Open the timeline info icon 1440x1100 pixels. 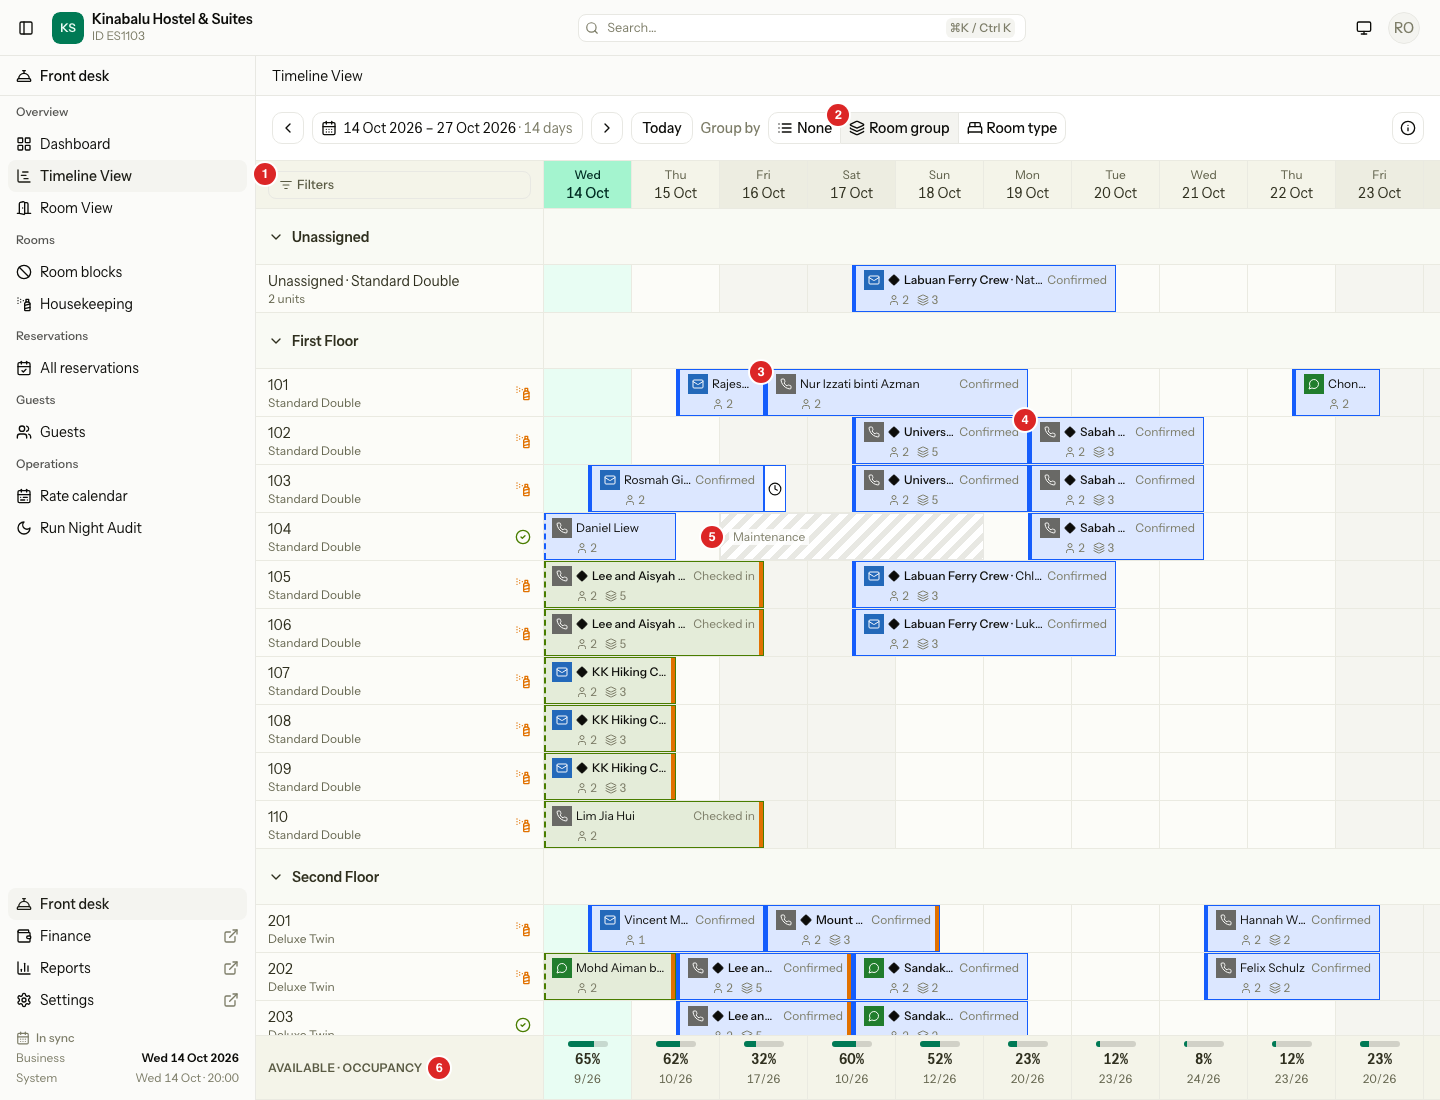coord(1408,128)
